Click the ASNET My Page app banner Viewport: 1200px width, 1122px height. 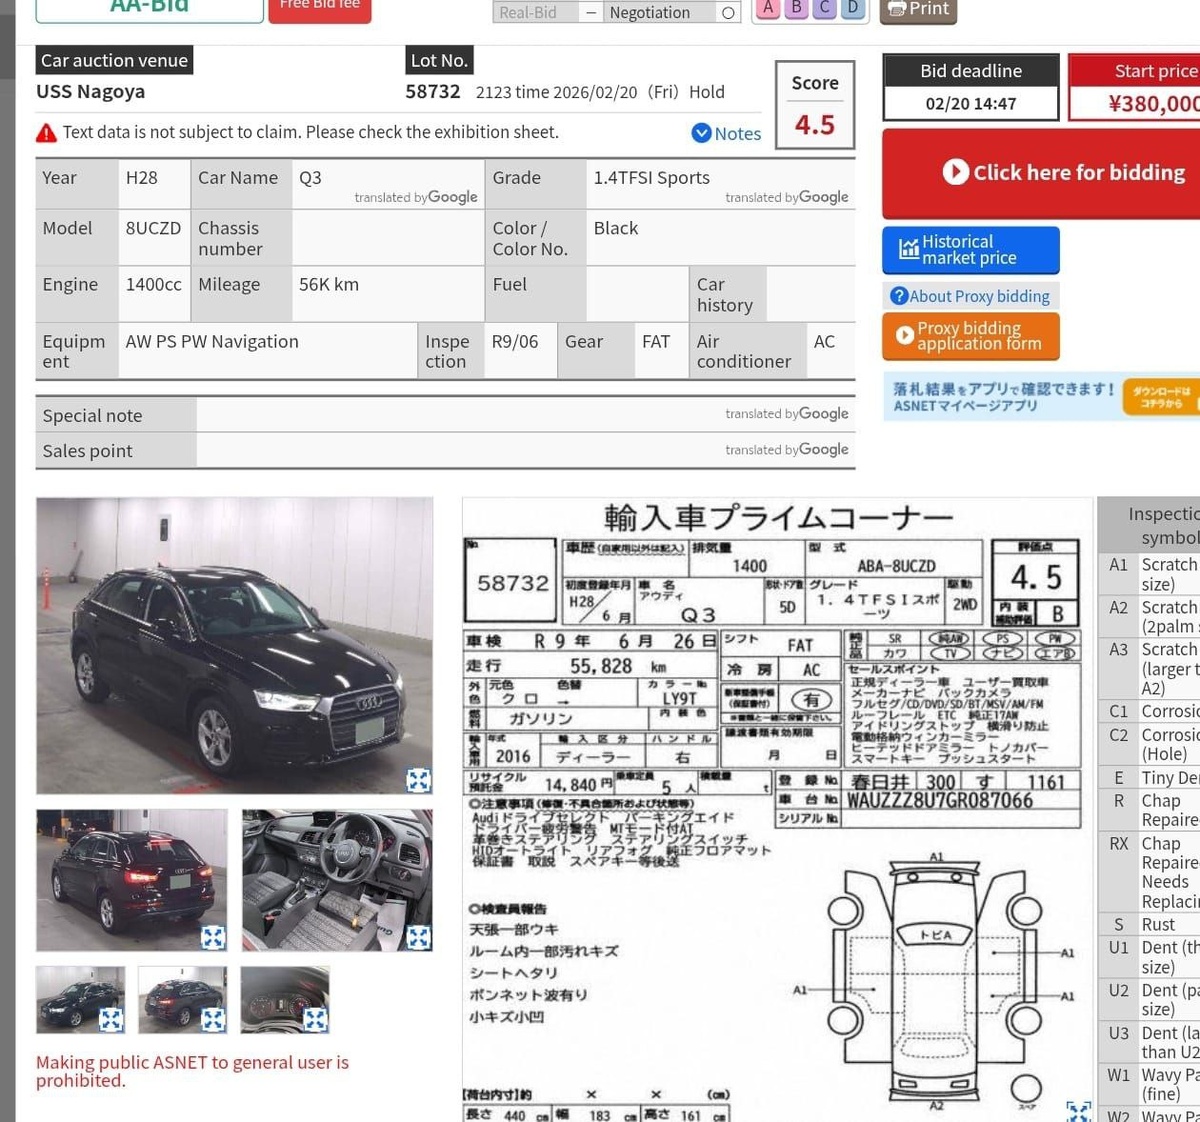[1041, 397]
